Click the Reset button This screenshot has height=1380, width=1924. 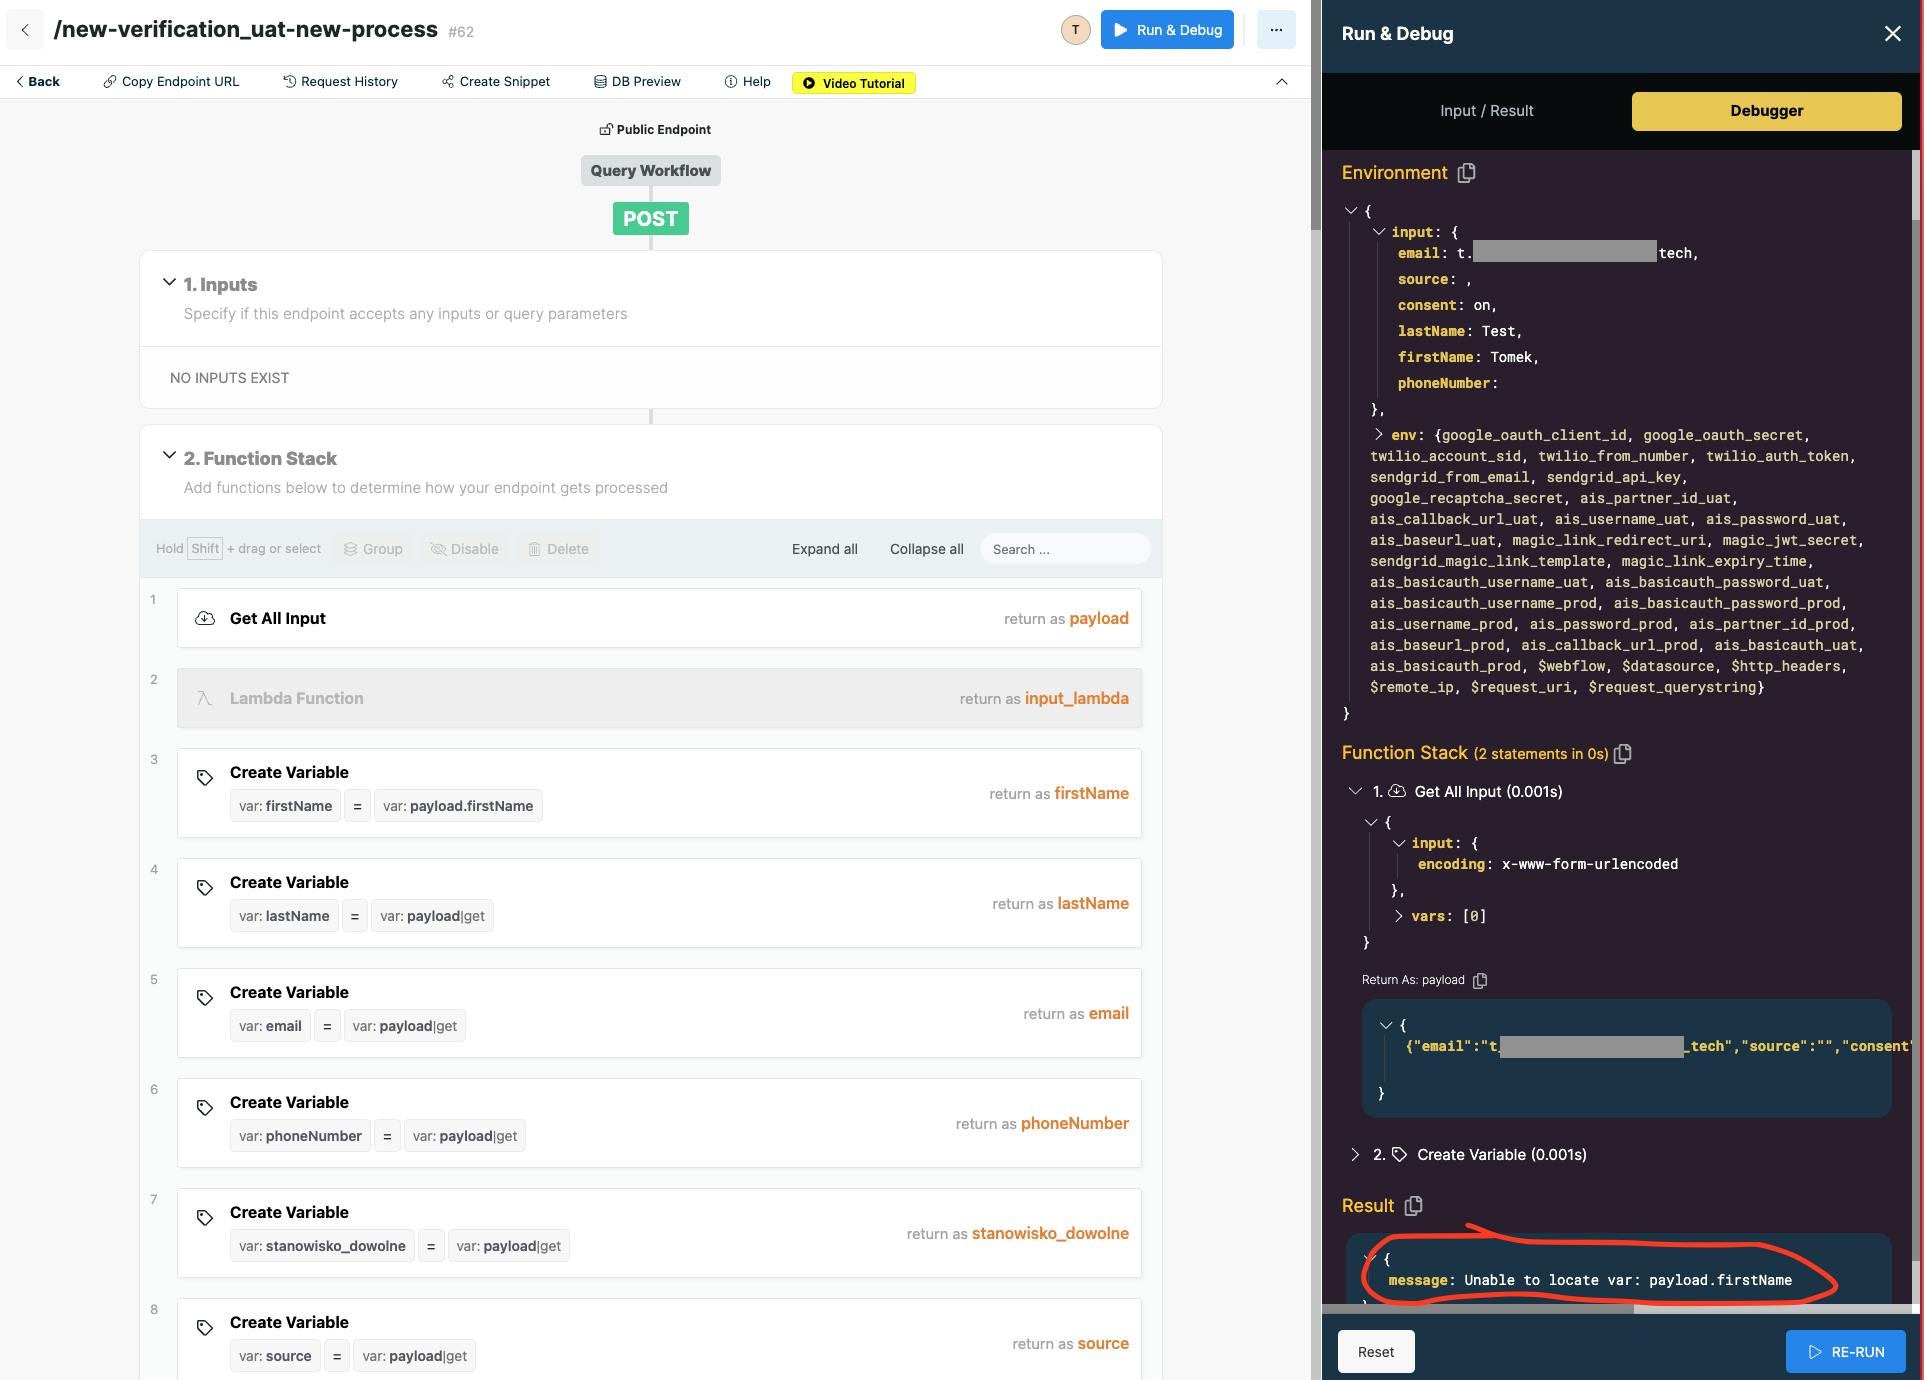pyautogui.click(x=1375, y=1352)
